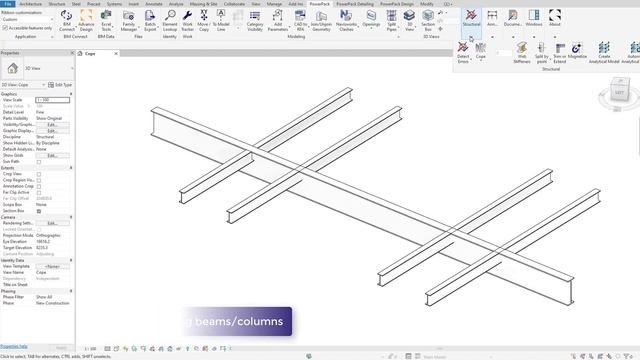Viewport: 640px width, 360px height.
Task: Click the View Scale input field
Action: pos(52,100)
